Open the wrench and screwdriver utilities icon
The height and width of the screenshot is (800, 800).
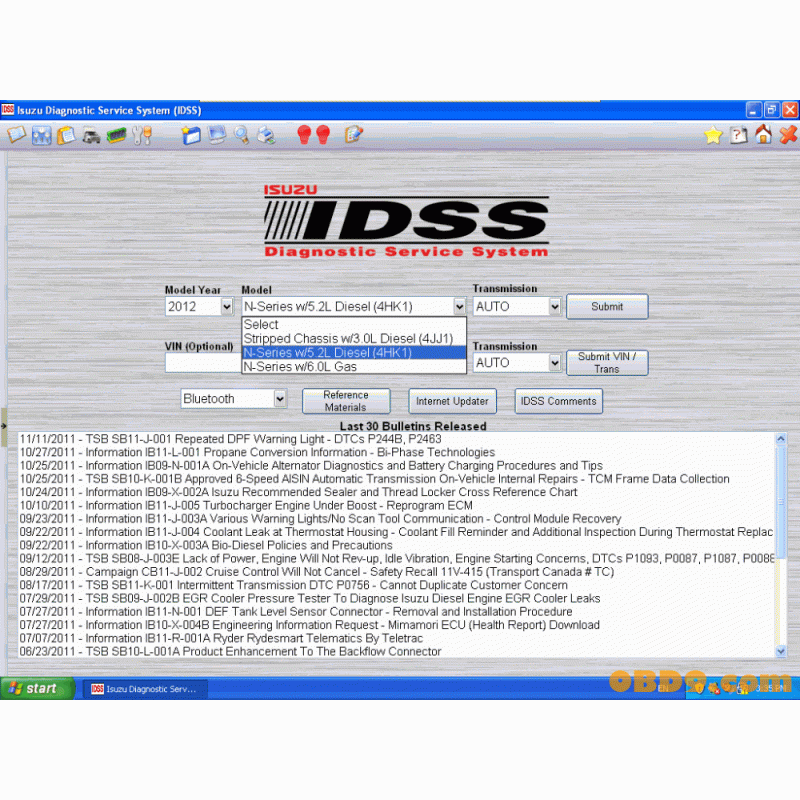(141, 136)
